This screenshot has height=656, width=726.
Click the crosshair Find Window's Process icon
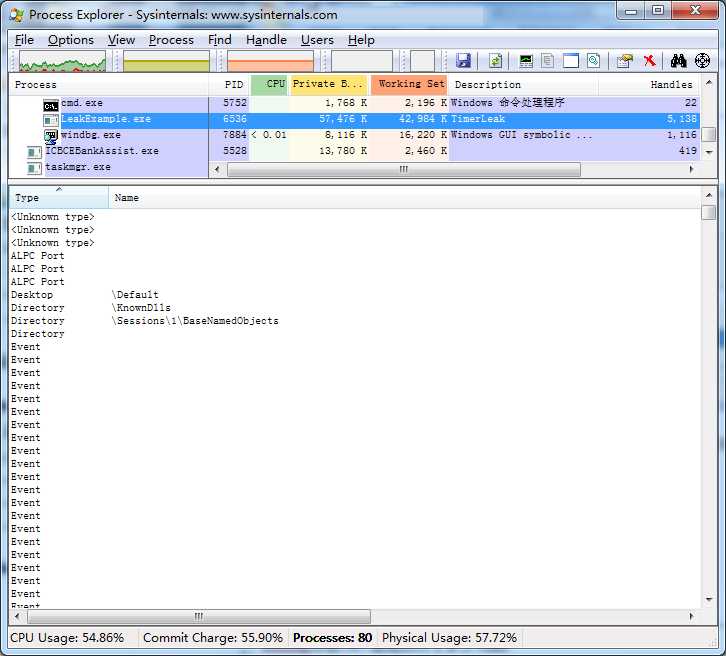pyautogui.click(x=702, y=61)
